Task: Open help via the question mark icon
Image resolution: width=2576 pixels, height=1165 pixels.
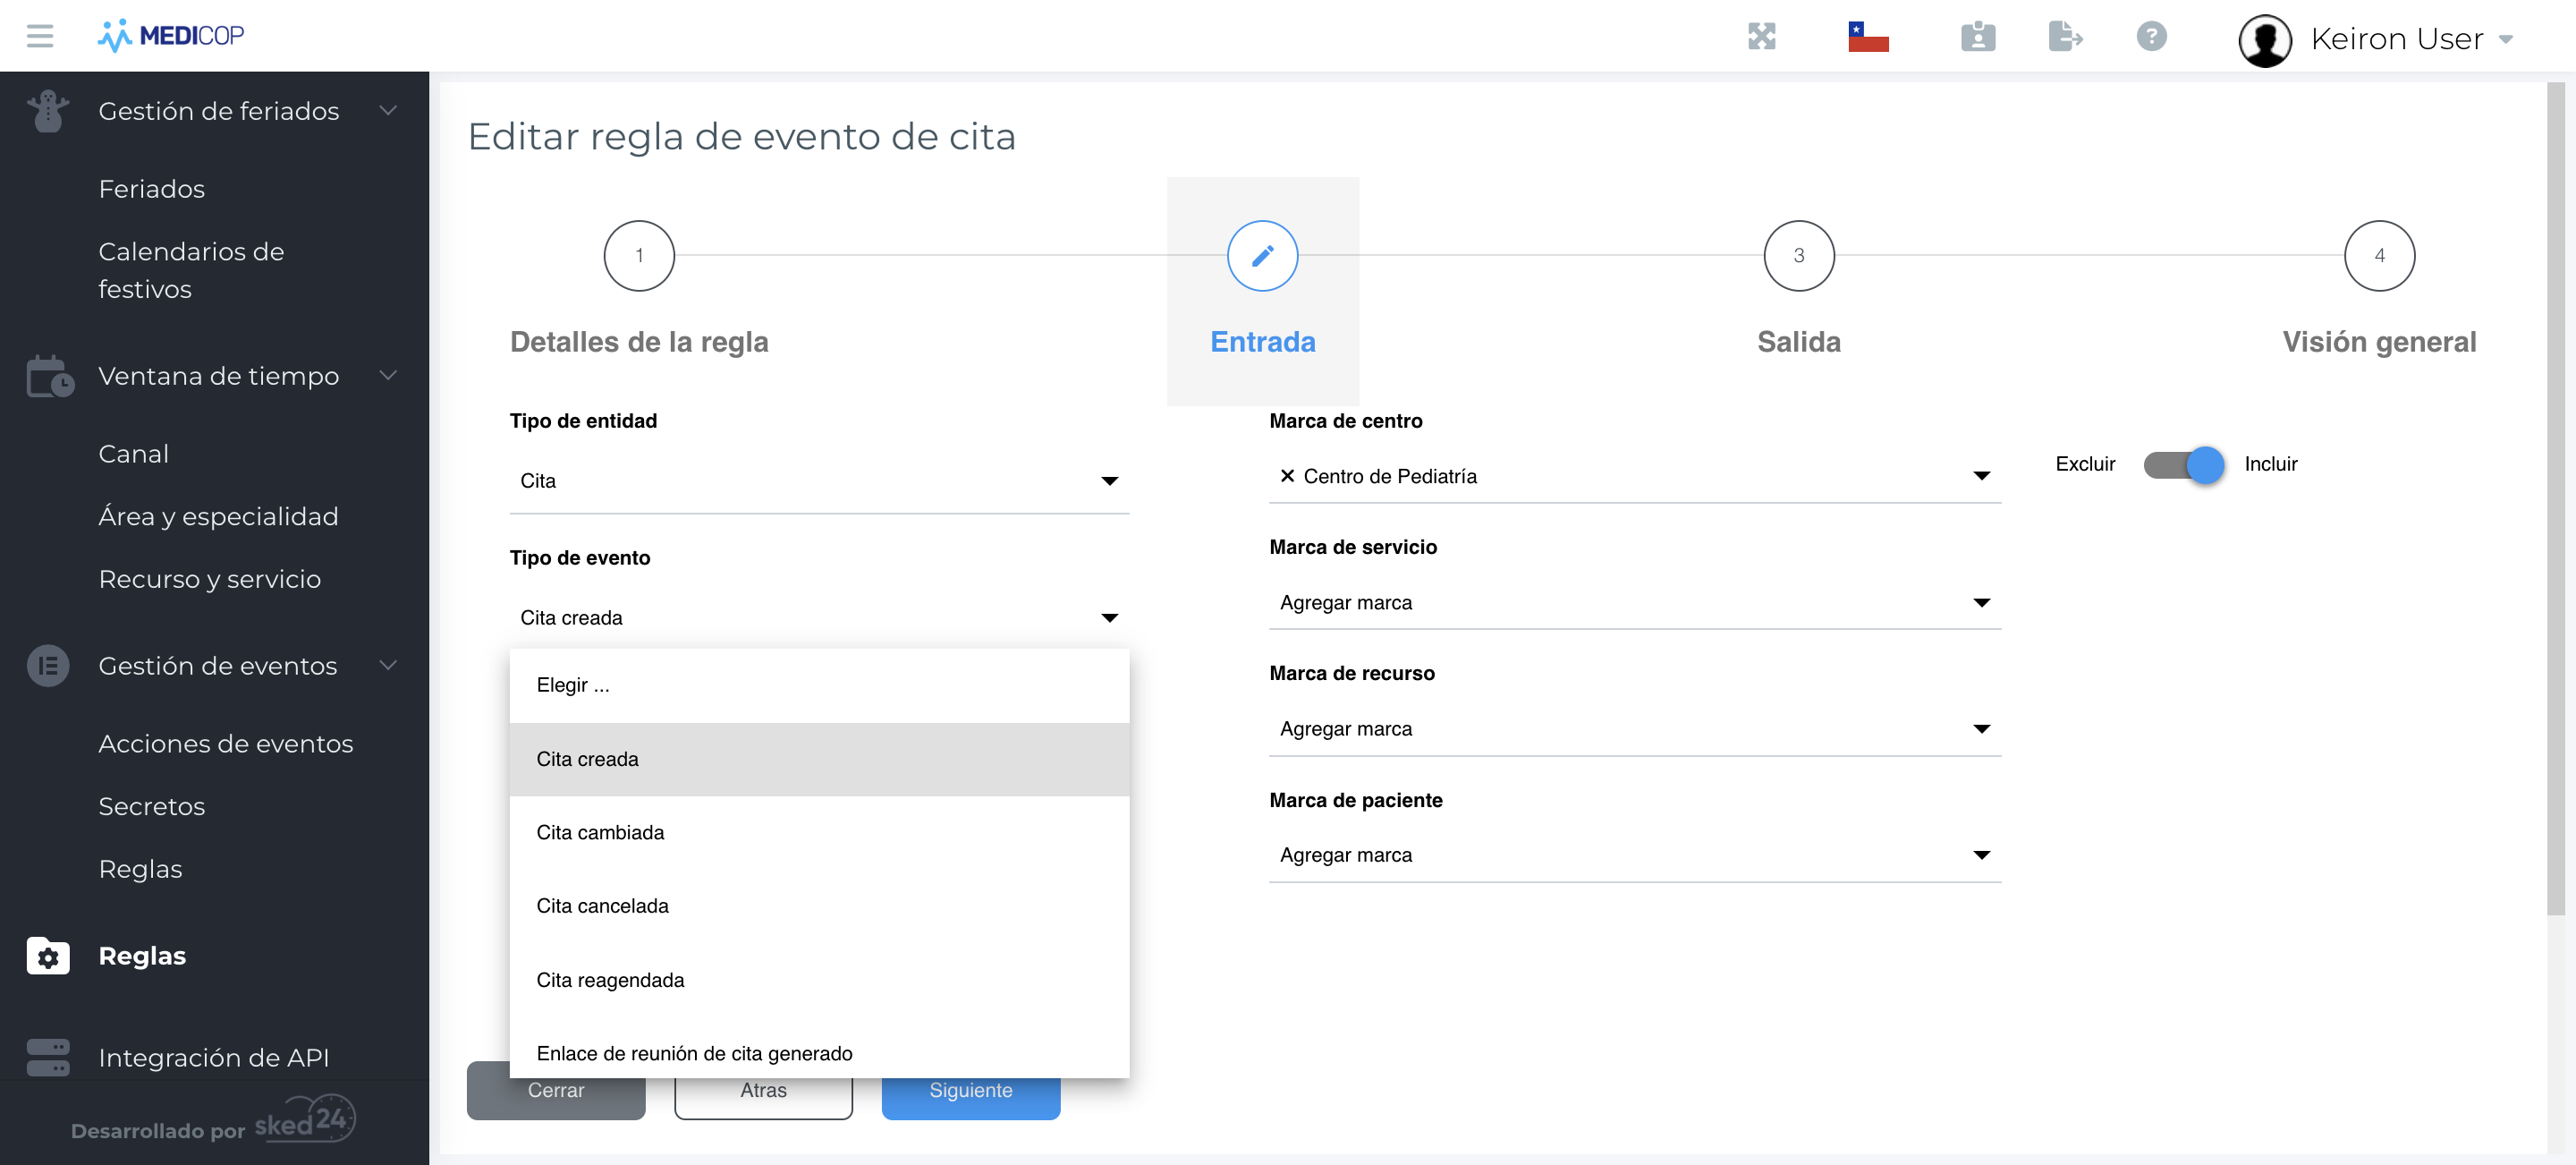Action: pyautogui.click(x=2151, y=37)
